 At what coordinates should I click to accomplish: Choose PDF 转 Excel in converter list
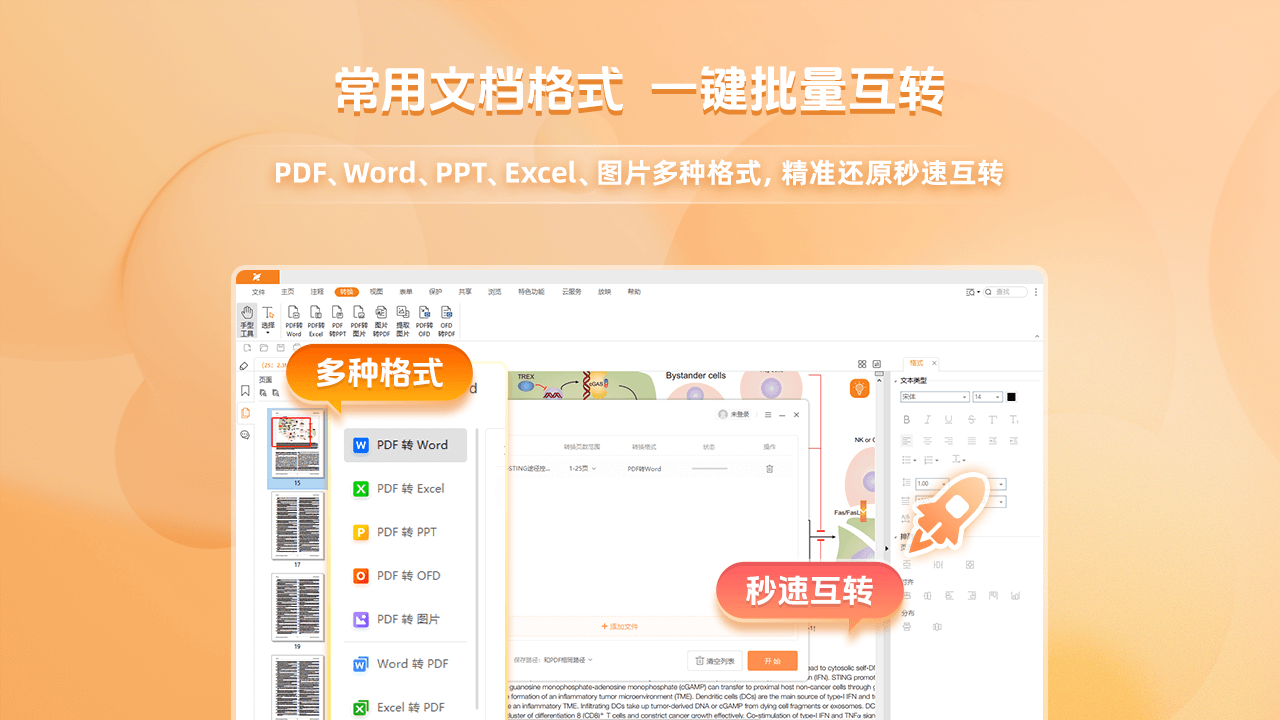405,489
